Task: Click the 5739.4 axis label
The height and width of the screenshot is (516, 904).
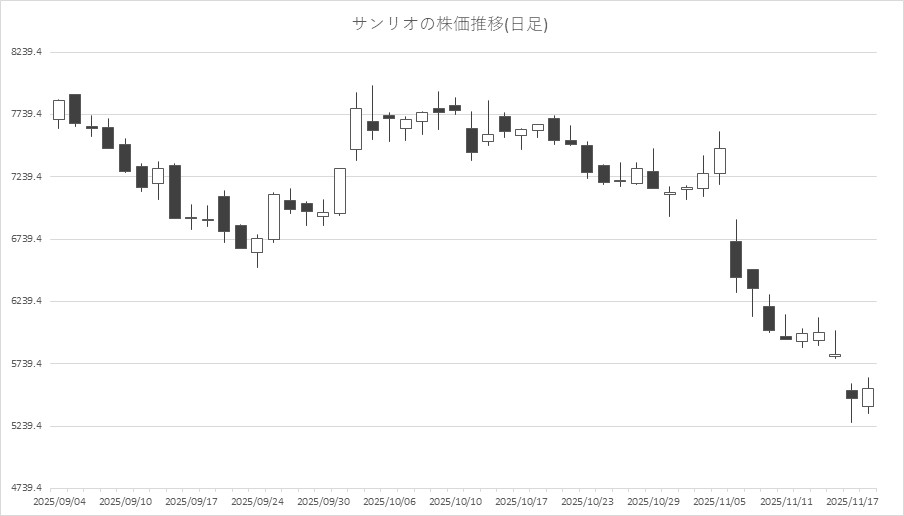Action: (28, 364)
